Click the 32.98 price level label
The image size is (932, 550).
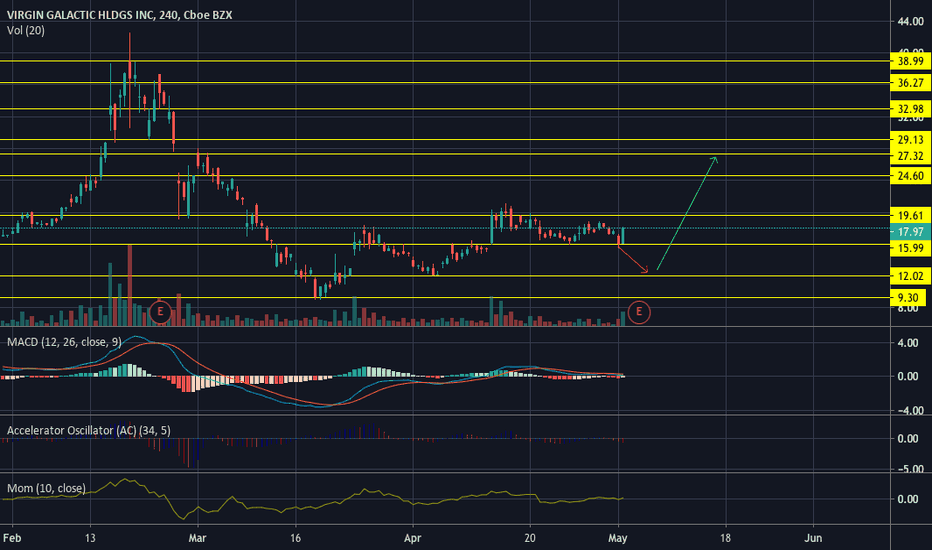pyautogui.click(x=910, y=109)
